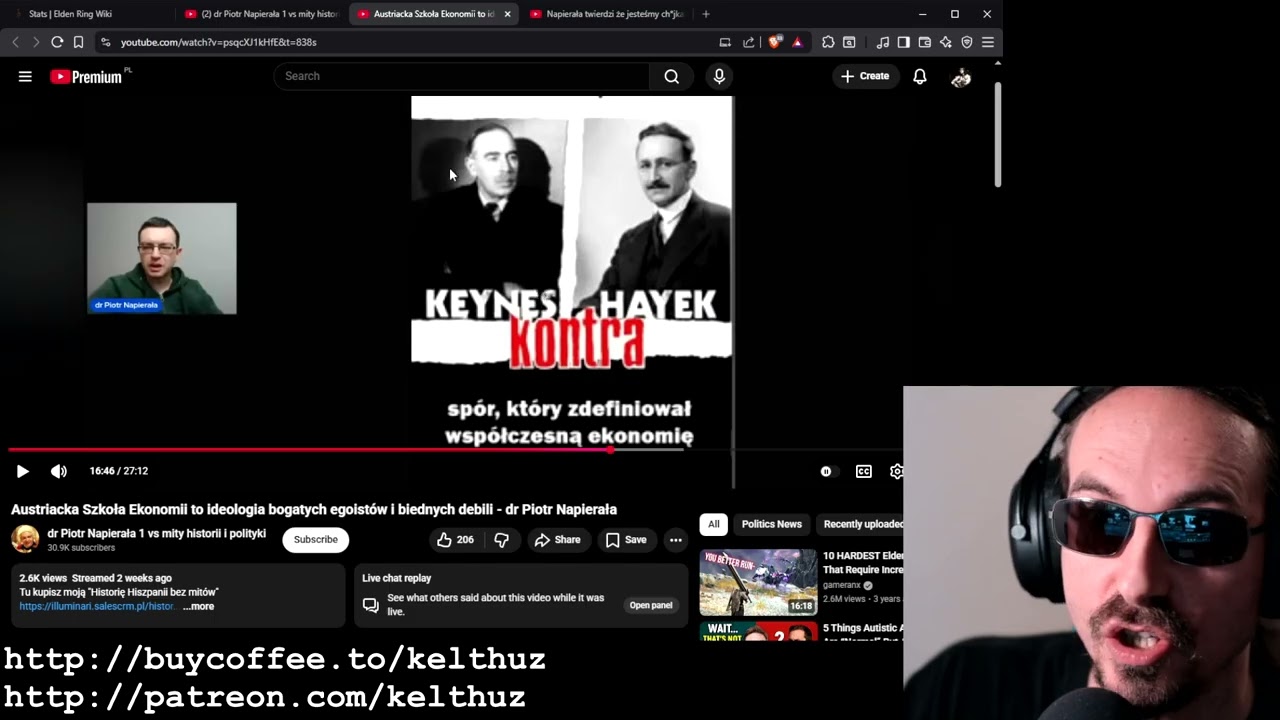Toggle autoplay switch in player
1280x720 pixels.
pos(826,471)
